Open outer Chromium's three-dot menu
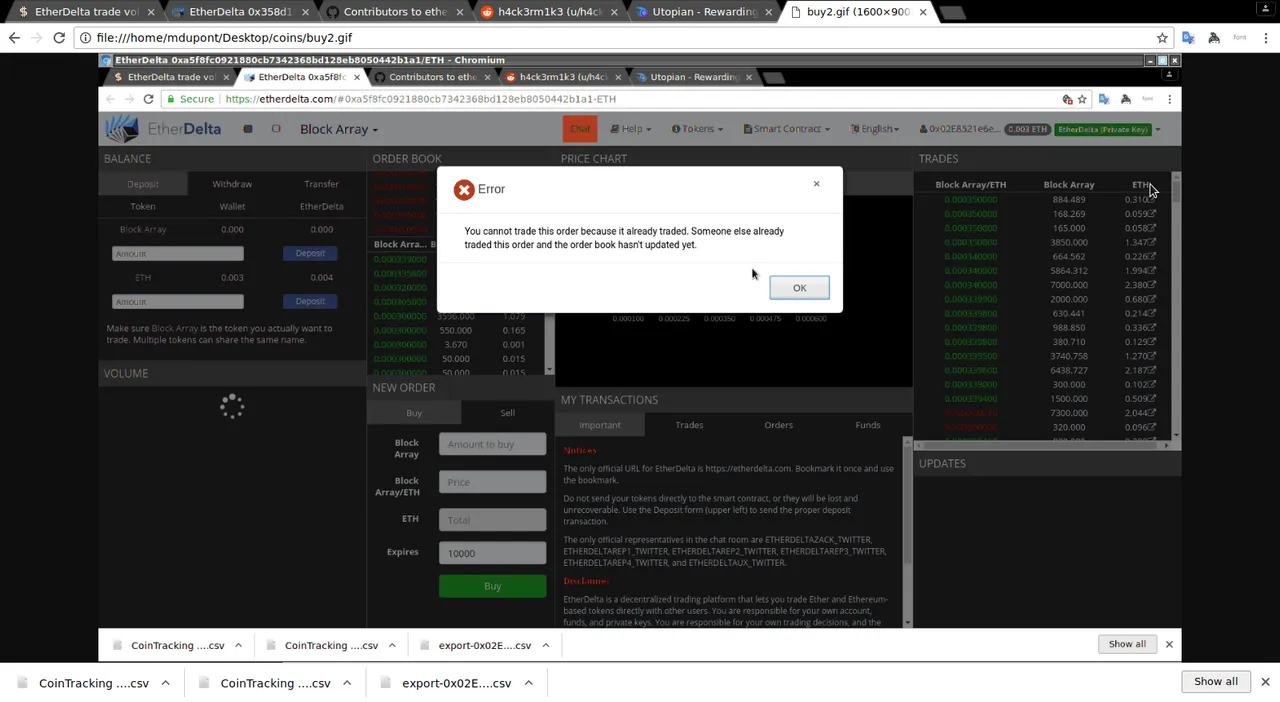The image size is (1280, 702). click(x=1265, y=37)
